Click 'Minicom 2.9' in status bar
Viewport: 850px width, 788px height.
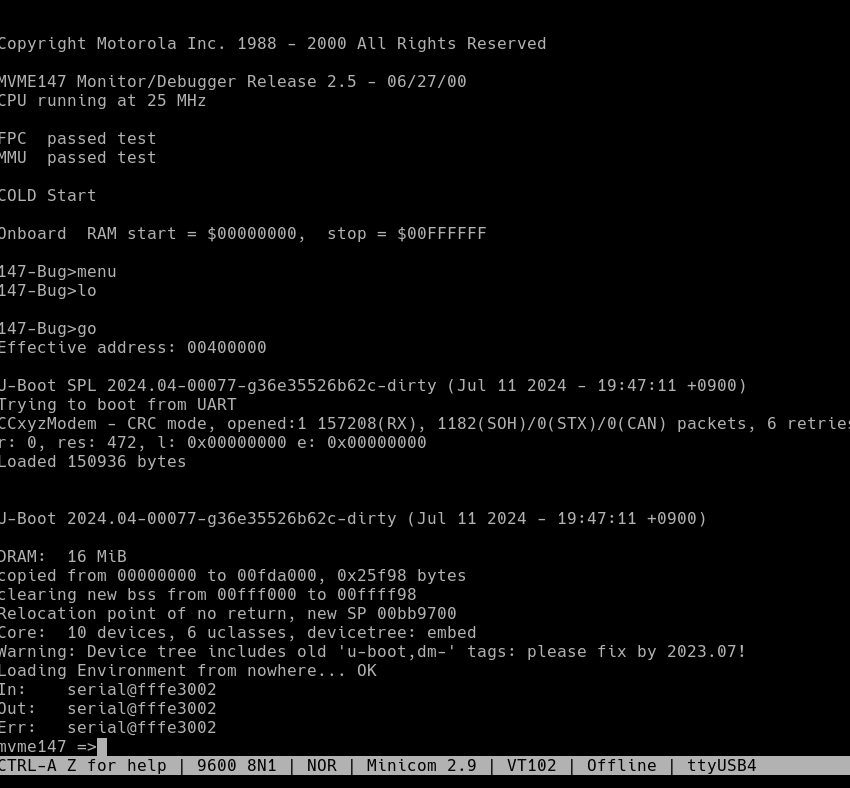[x=421, y=766]
